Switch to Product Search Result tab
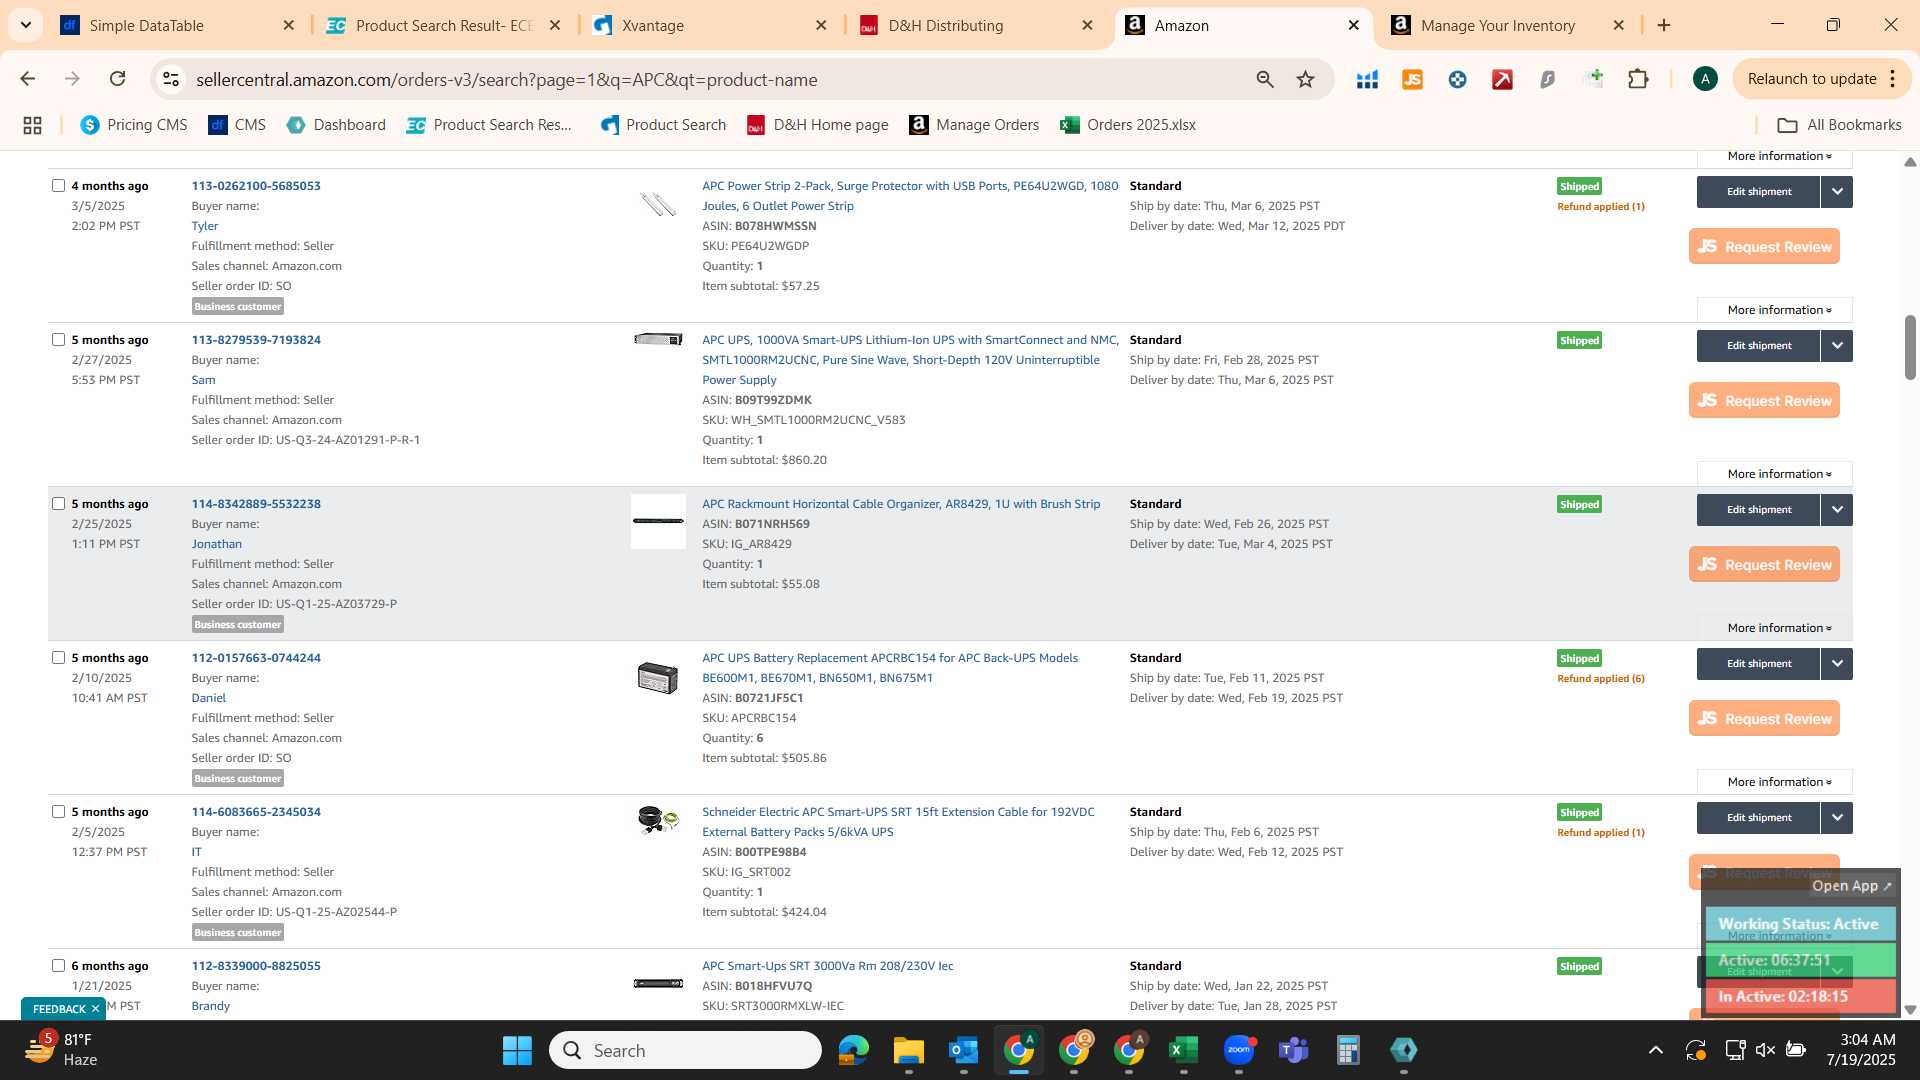Screen dimensions: 1920x1080 (x=445, y=25)
